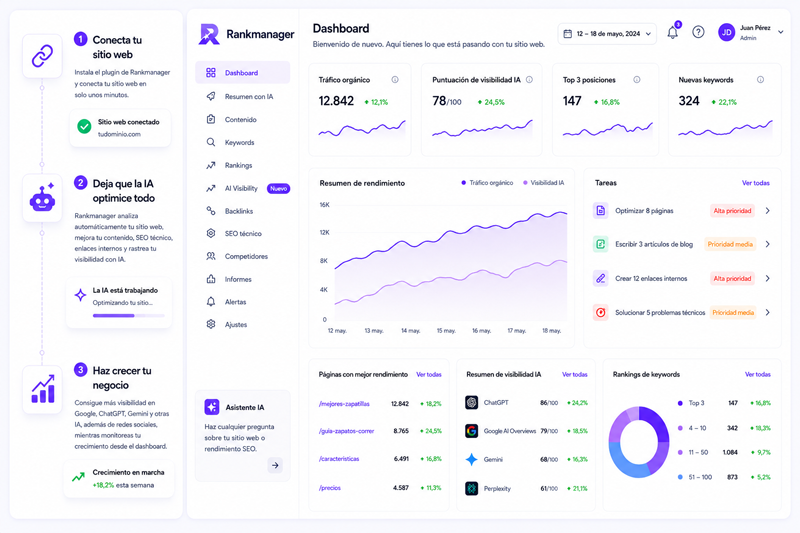Click the growth chart icon for step 3
Screen dimensions: 800x533
pos(42,389)
